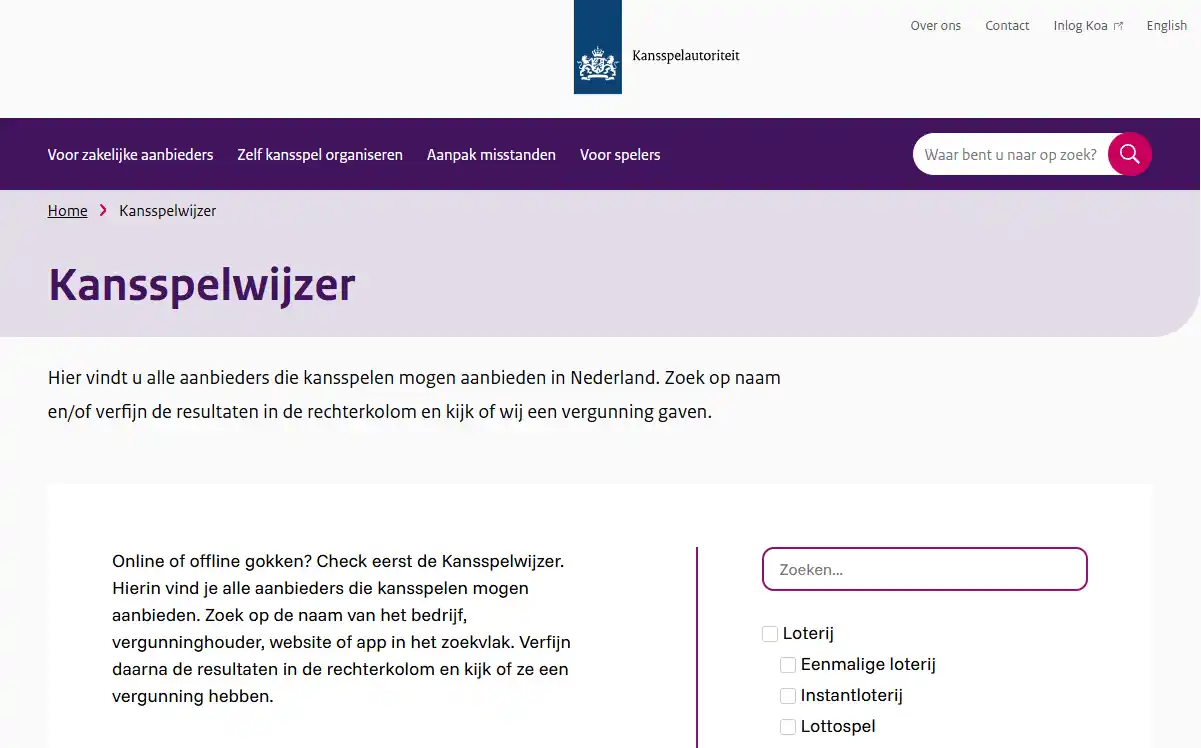Open the Contact link
1201x748 pixels.
click(x=1007, y=26)
